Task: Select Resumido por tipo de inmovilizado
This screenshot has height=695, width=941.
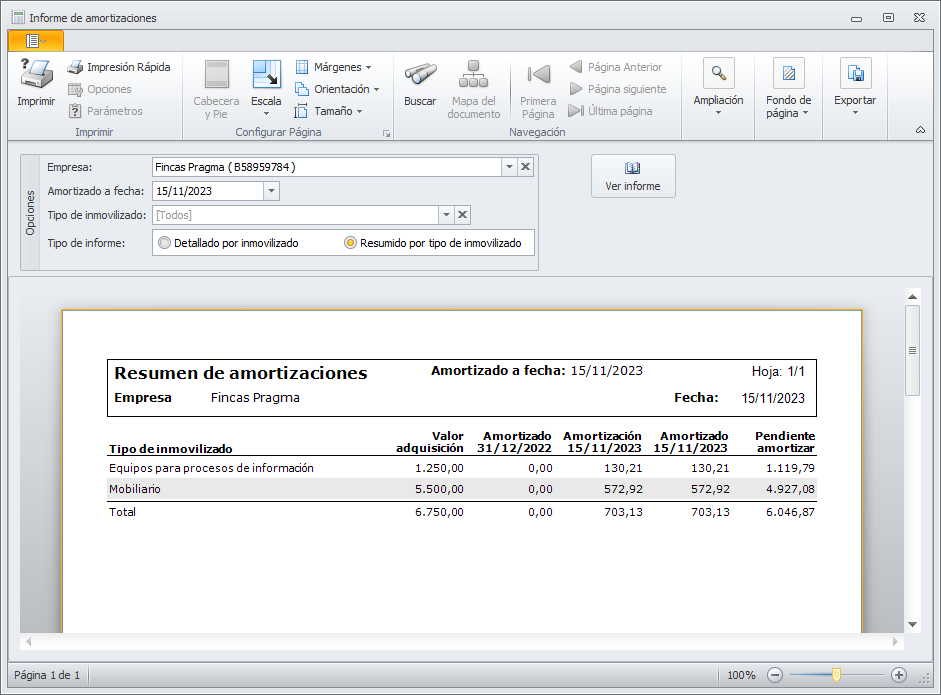Action: [350, 243]
